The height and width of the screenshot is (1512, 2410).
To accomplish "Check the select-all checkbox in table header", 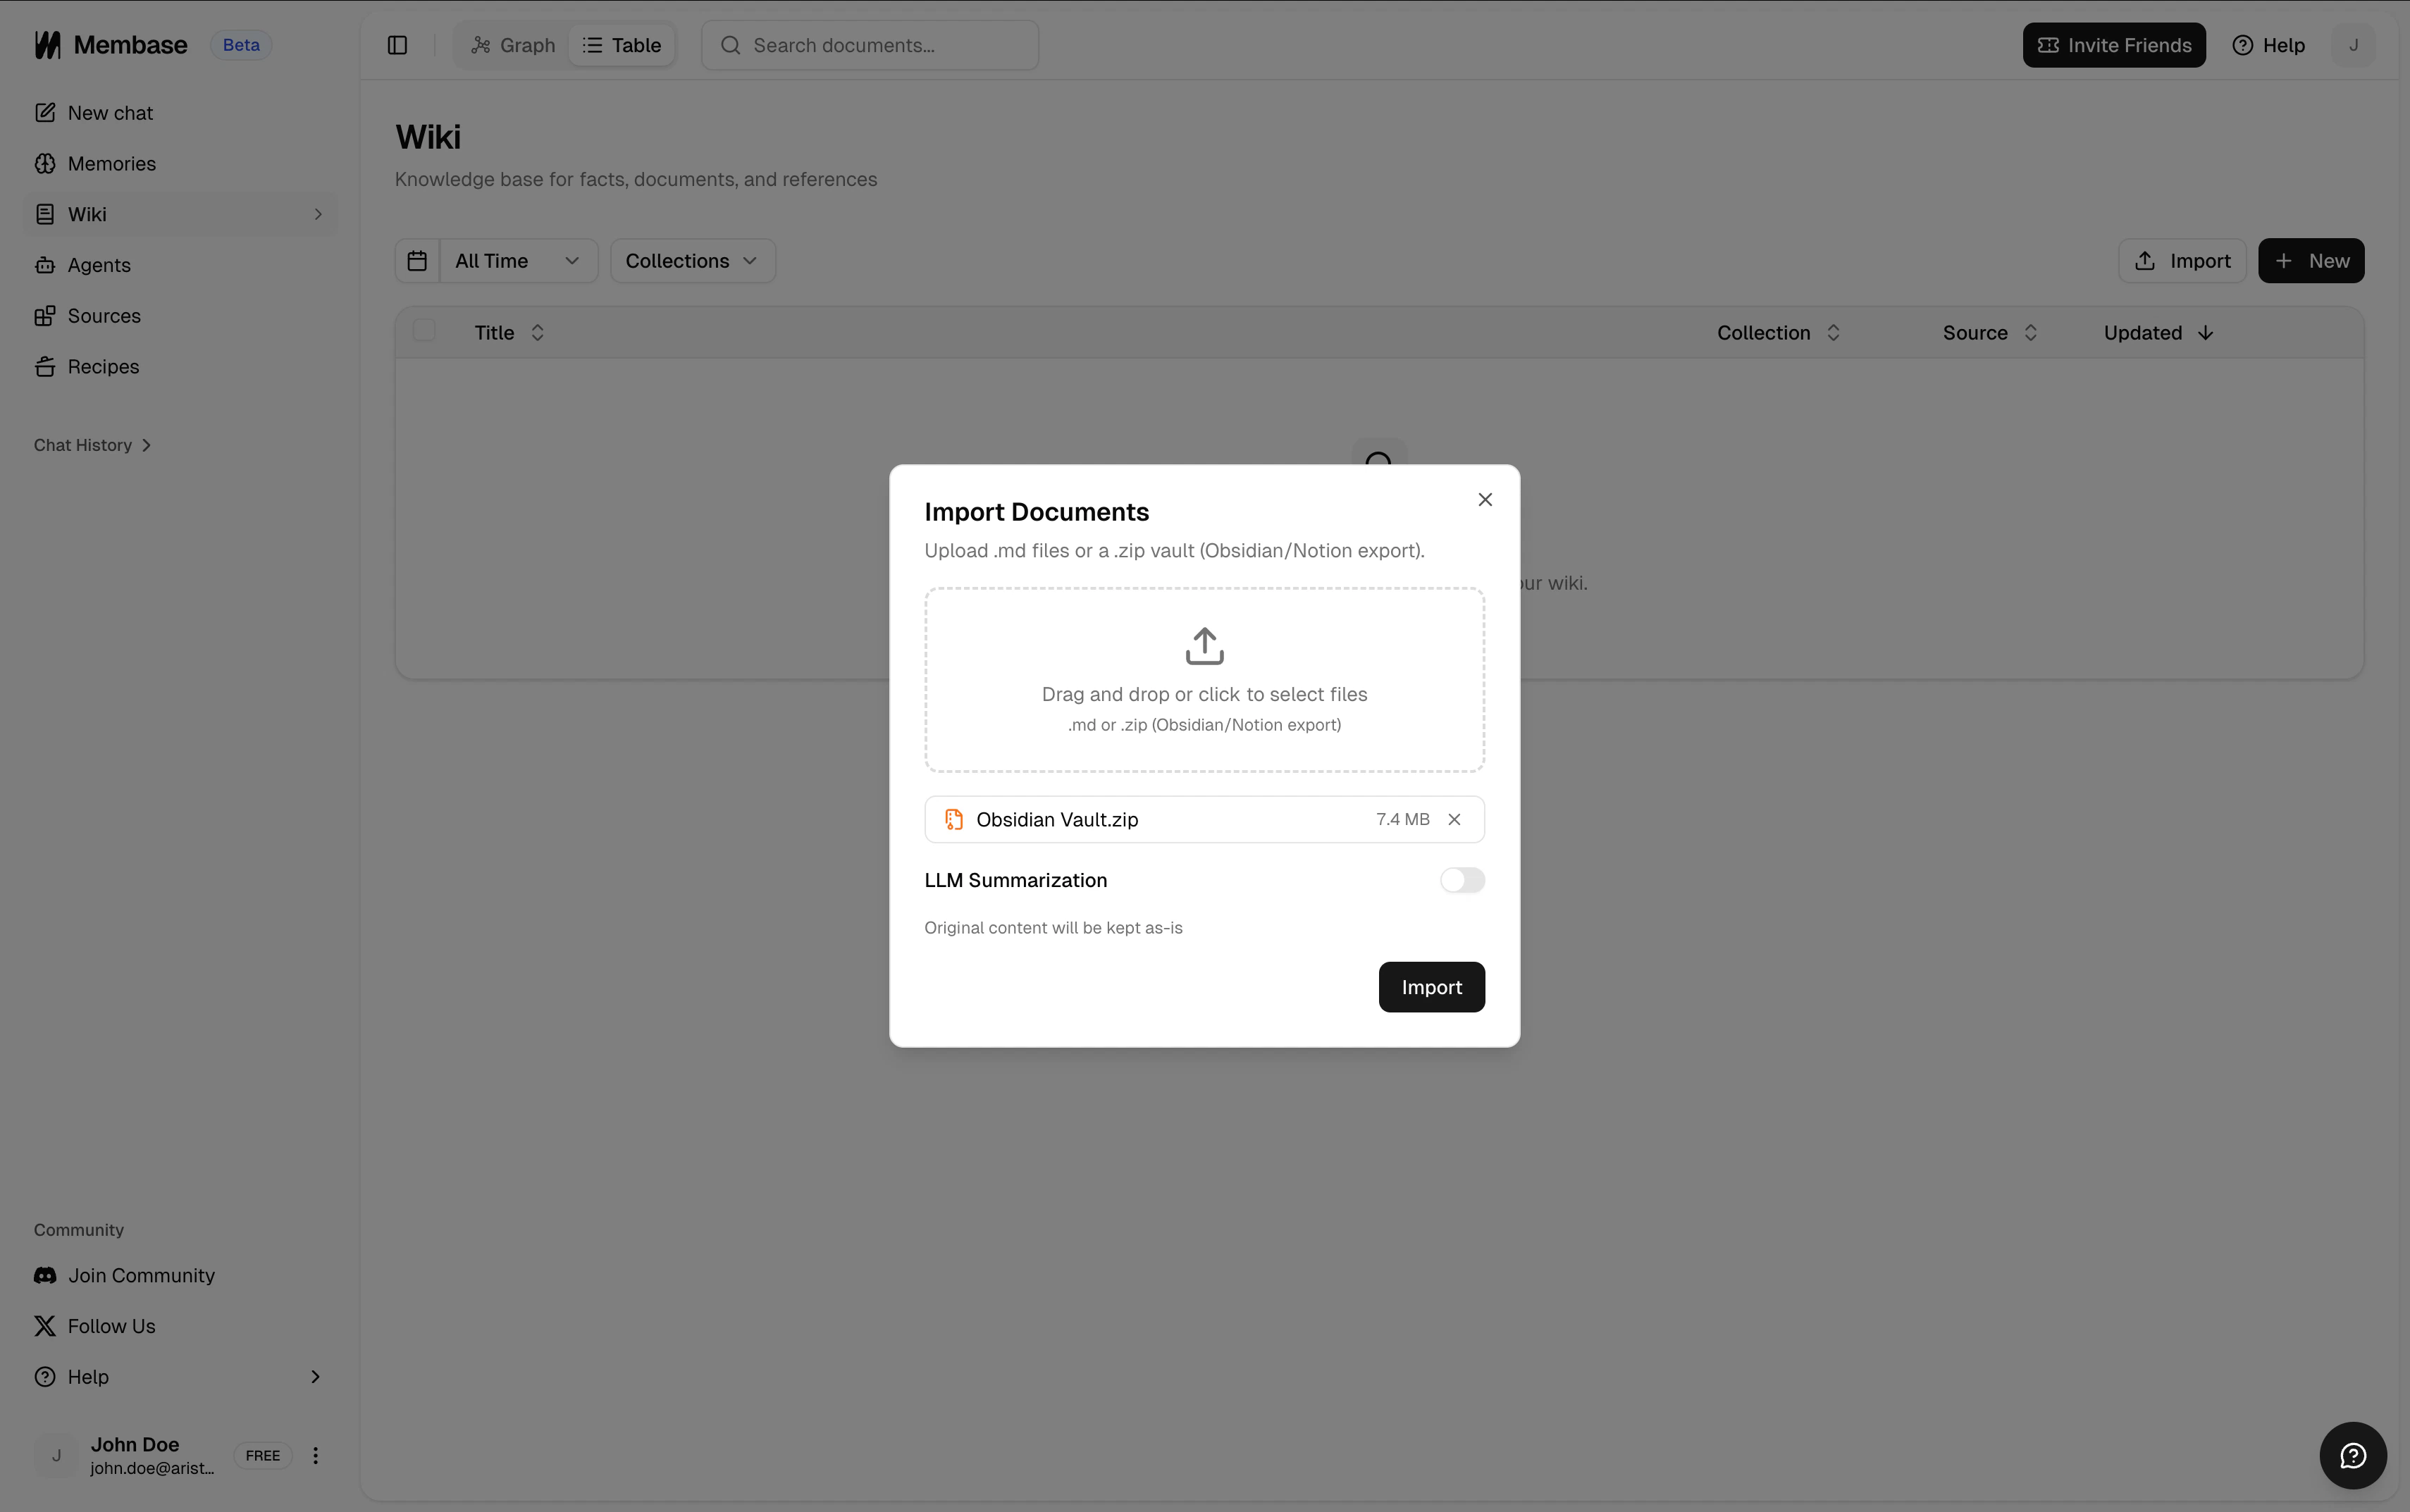I will tap(424, 331).
